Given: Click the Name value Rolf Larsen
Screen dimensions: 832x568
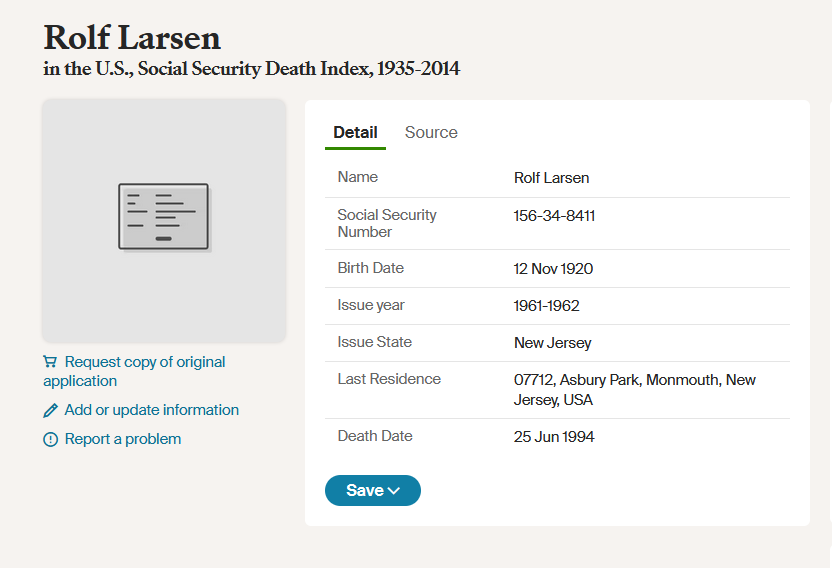Looking at the screenshot, I should [551, 178].
